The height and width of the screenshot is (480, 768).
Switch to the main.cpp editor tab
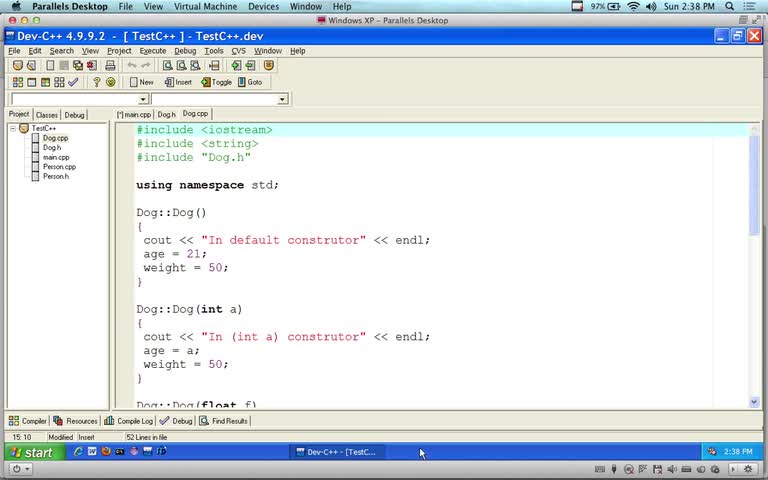134,114
